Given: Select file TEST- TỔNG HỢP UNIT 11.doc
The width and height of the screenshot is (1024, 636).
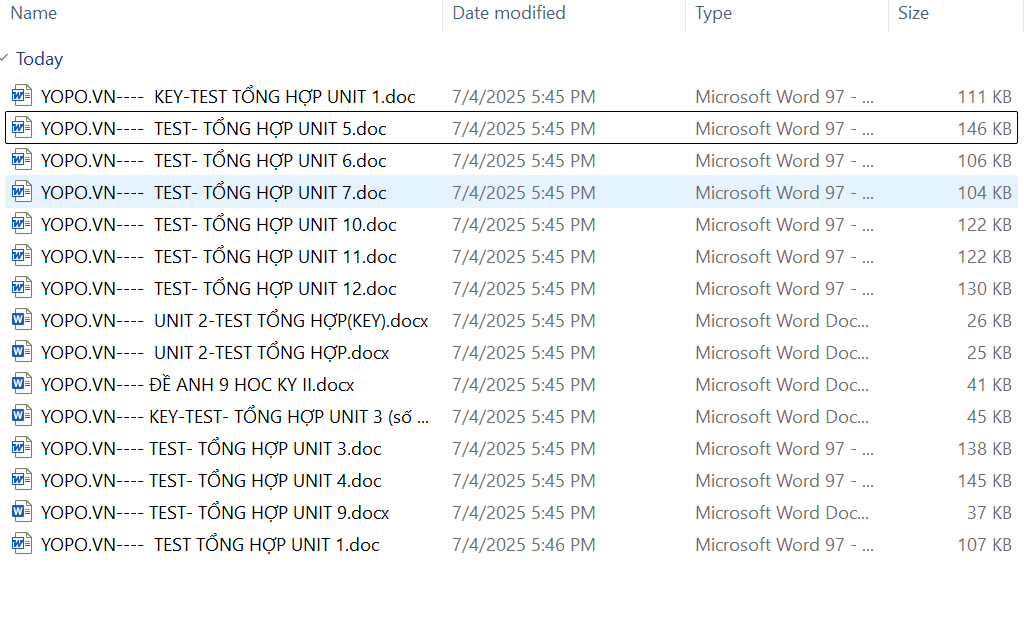Looking at the screenshot, I should [x=218, y=257].
